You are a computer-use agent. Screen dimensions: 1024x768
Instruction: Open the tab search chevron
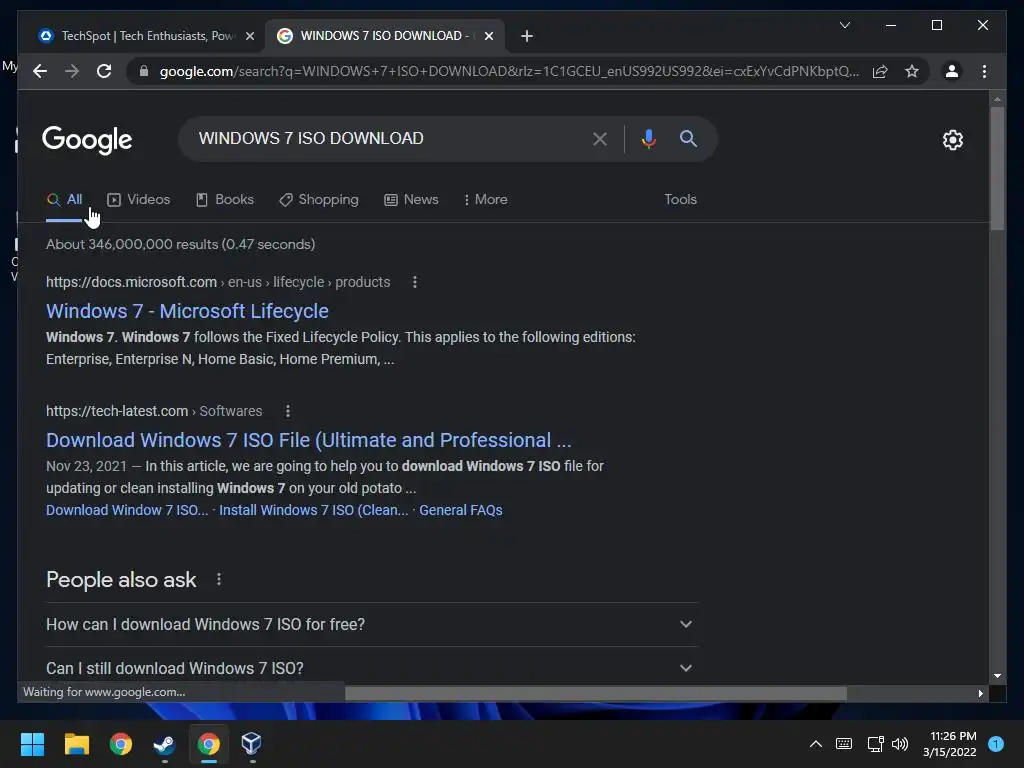click(x=844, y=25)
